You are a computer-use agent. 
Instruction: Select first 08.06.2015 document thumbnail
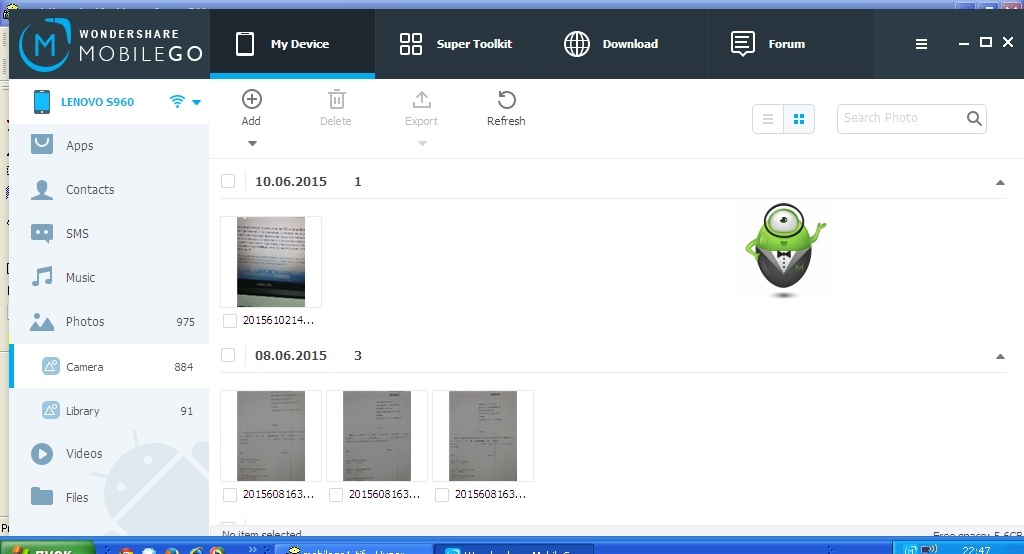[271, 436]
